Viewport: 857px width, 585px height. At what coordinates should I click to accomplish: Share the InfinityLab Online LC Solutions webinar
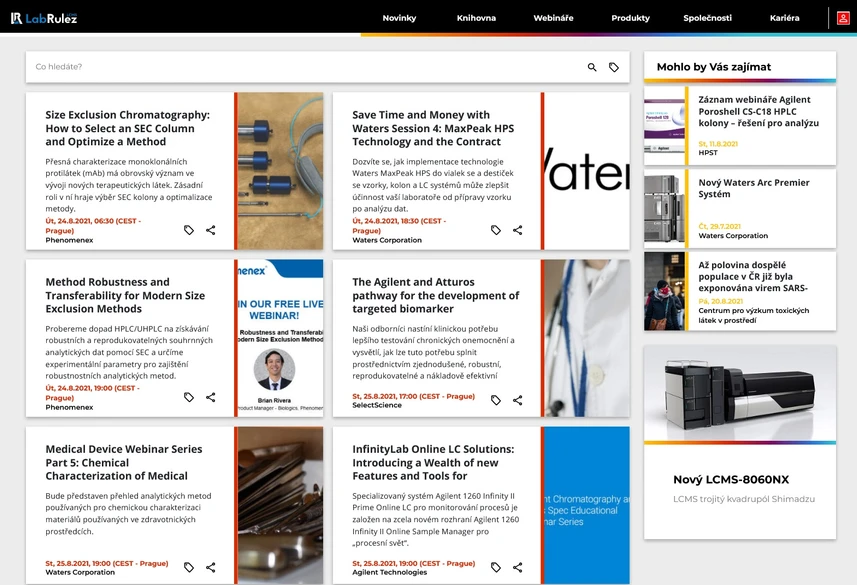pos(518,568)
